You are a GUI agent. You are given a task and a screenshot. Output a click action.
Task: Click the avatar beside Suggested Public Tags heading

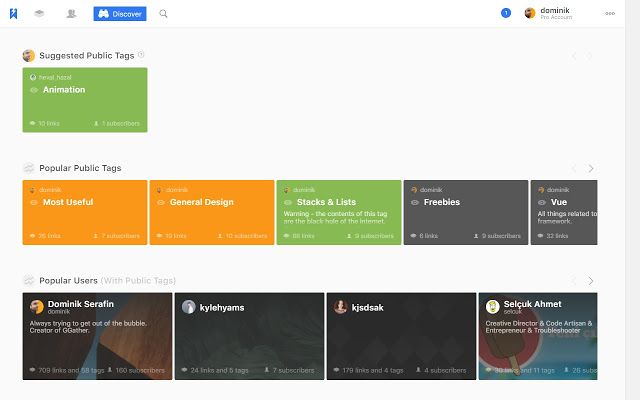(x=29, y=56)
